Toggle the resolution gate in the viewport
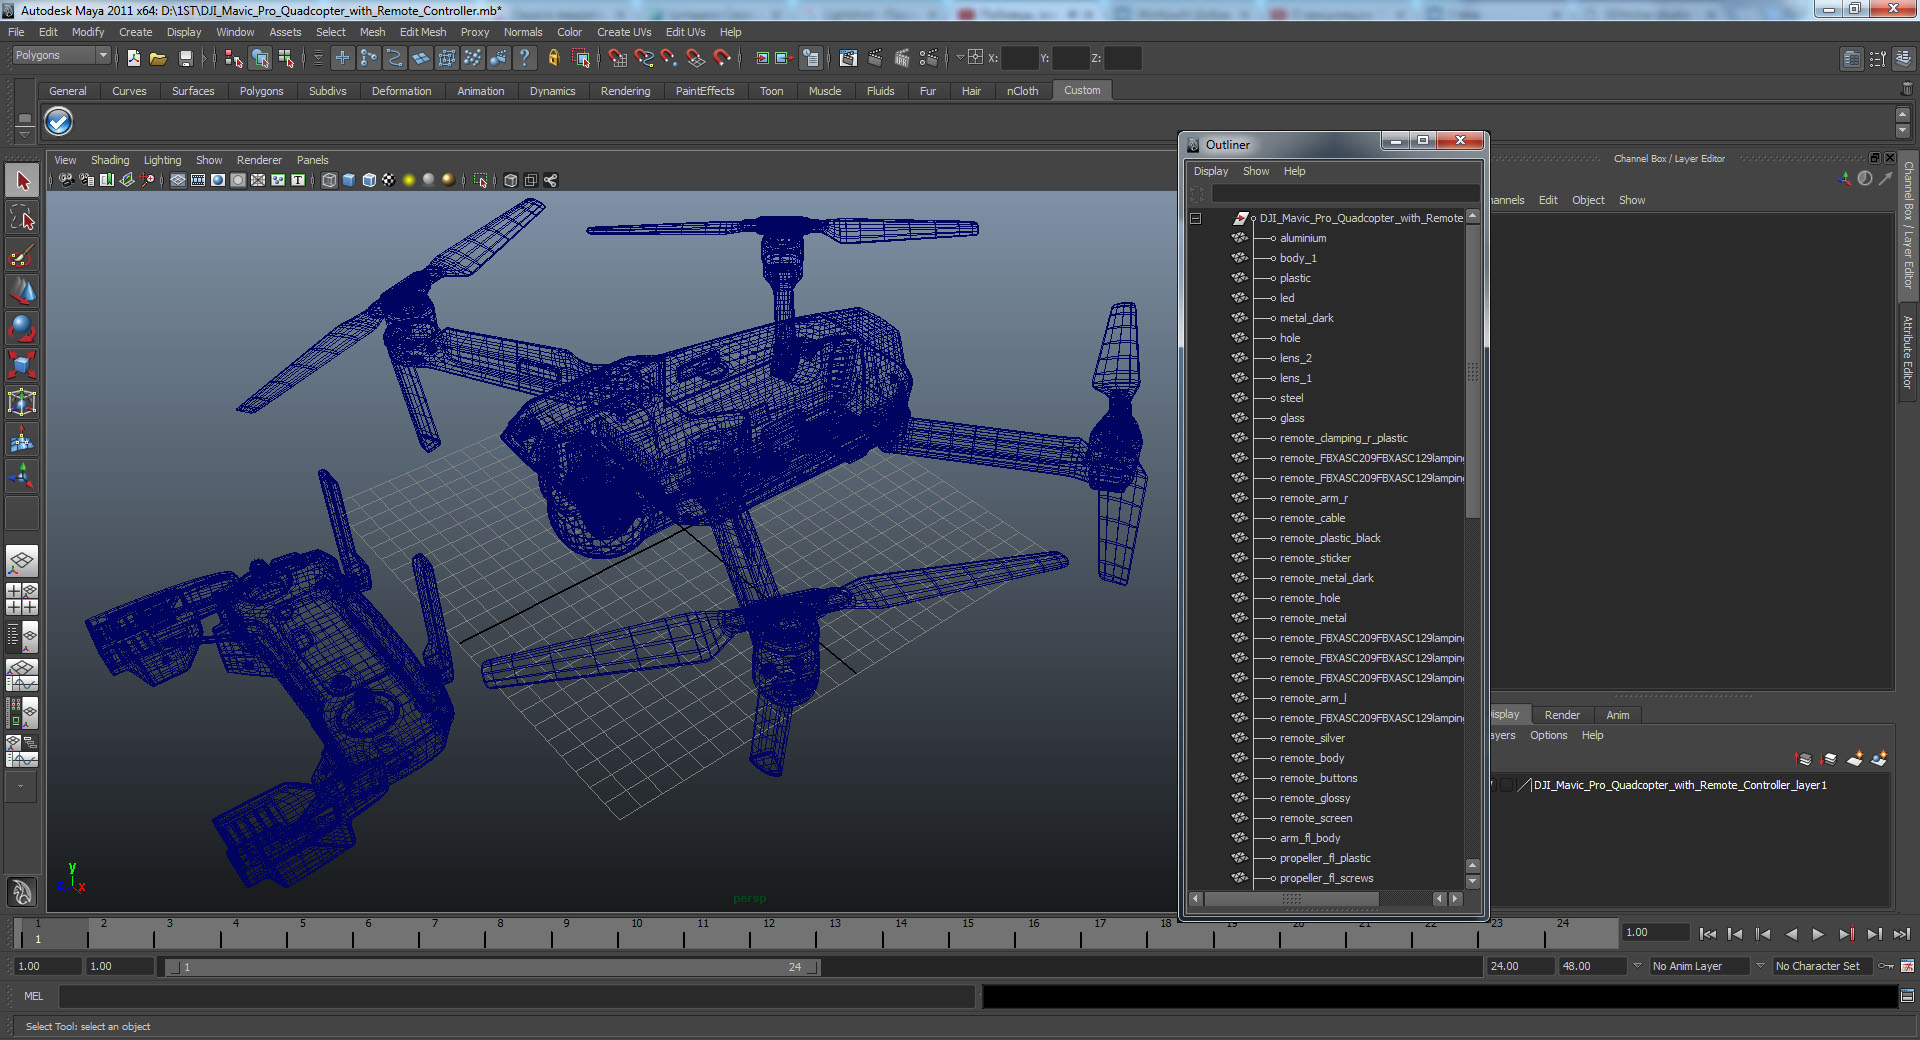 (218, 180)
